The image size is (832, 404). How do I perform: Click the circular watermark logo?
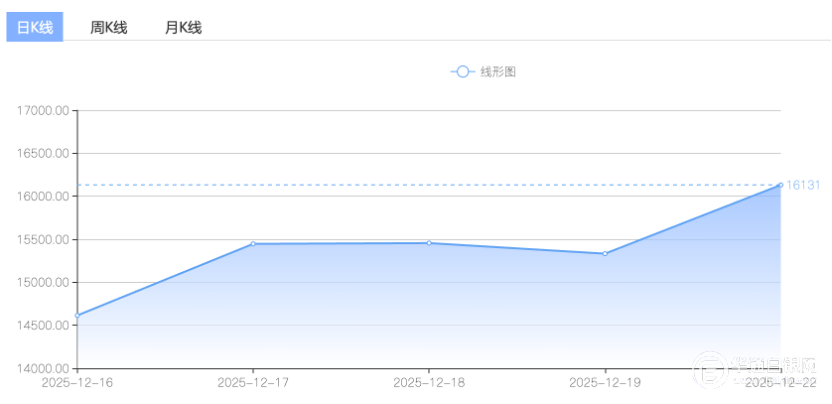click(x=711, y=370)
